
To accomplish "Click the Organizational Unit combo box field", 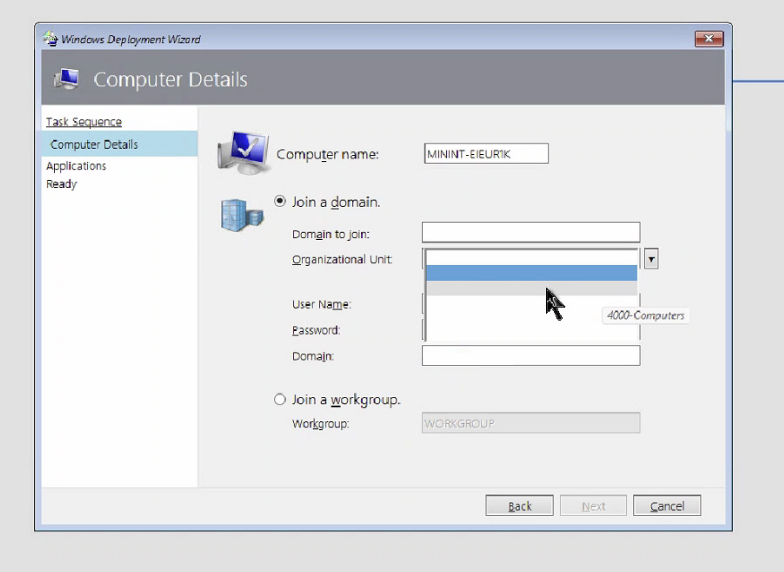I will tap(531, 257).
